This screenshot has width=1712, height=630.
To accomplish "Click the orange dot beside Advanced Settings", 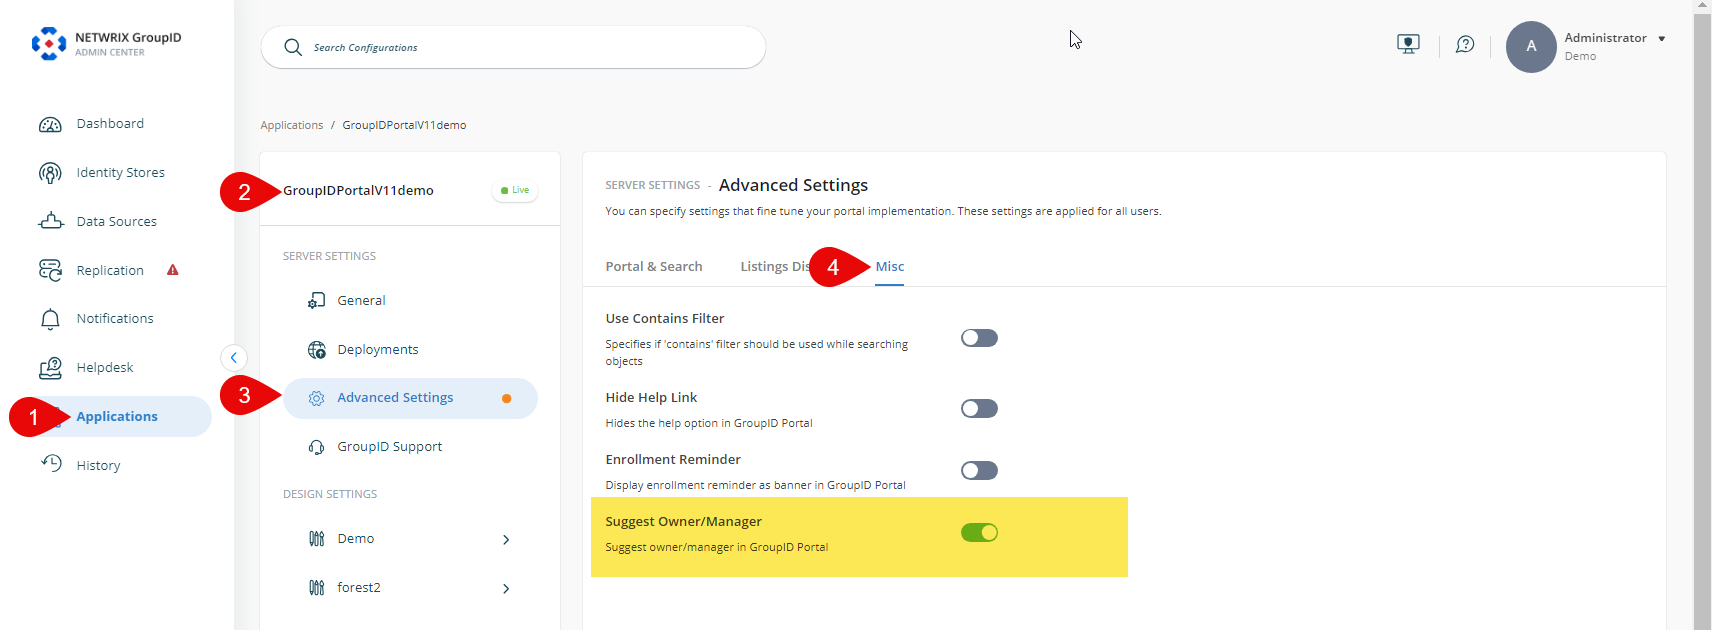I will (507, 398).
